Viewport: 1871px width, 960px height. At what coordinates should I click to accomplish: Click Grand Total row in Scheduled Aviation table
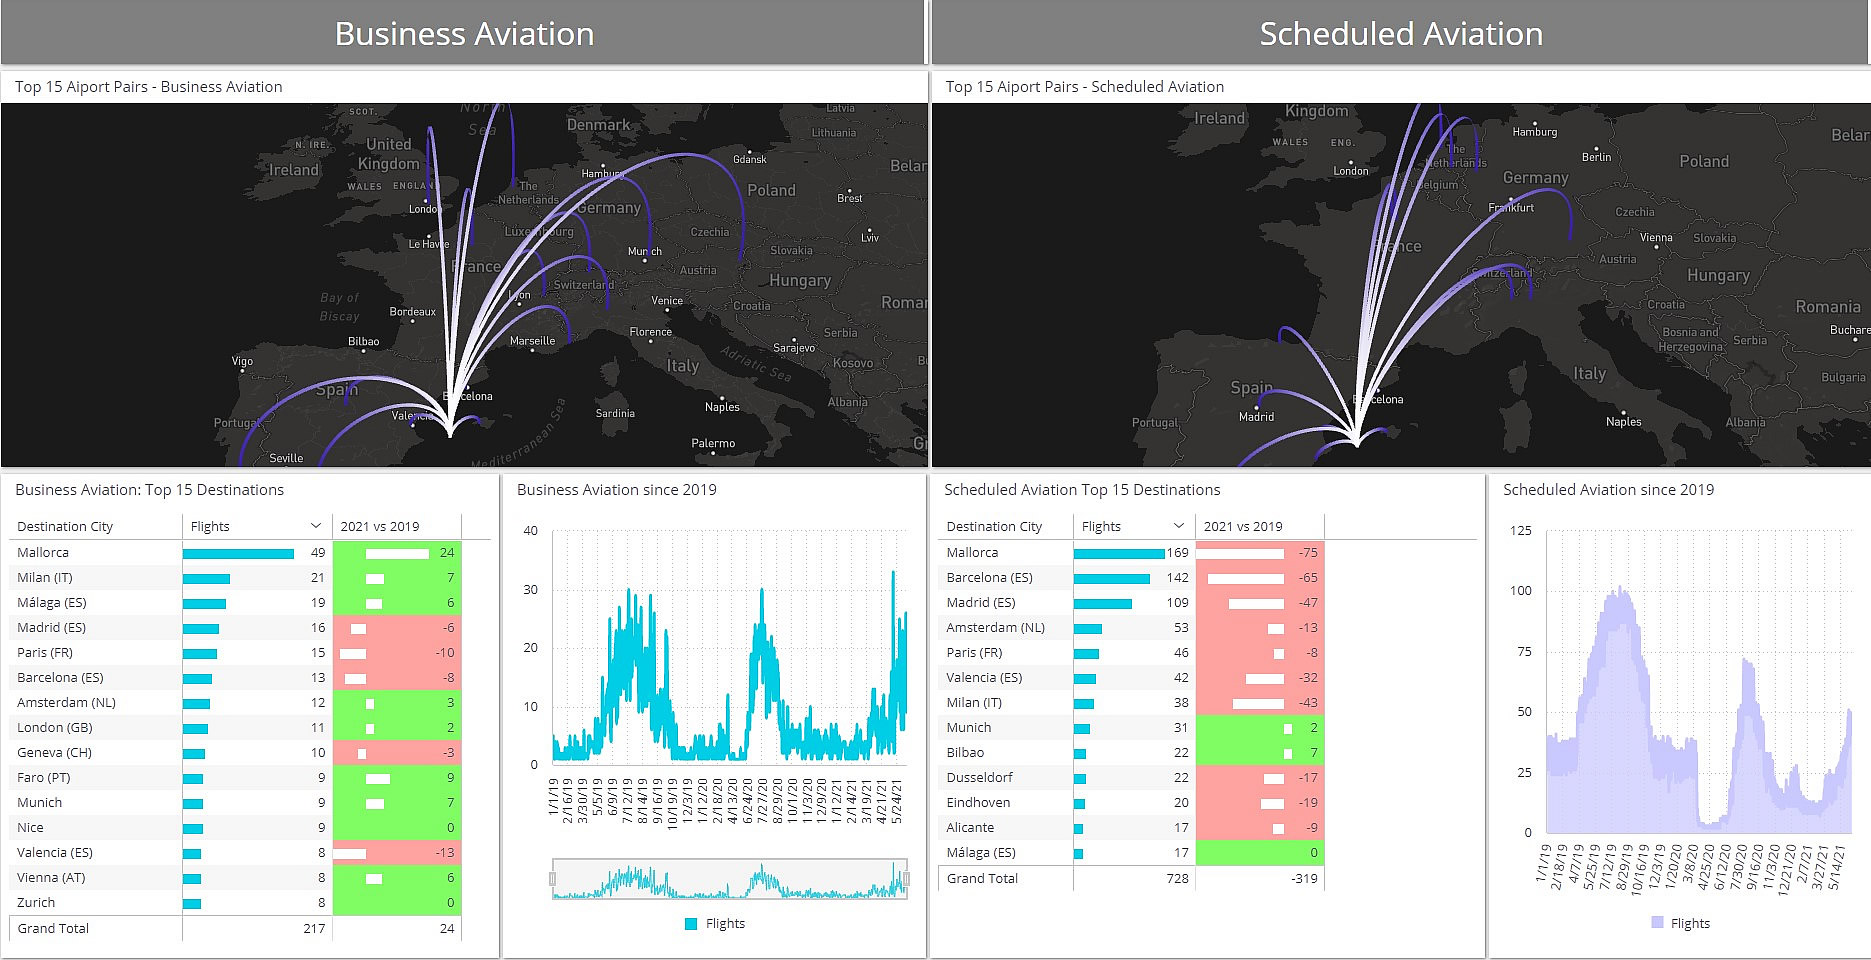click(1131, 878)
